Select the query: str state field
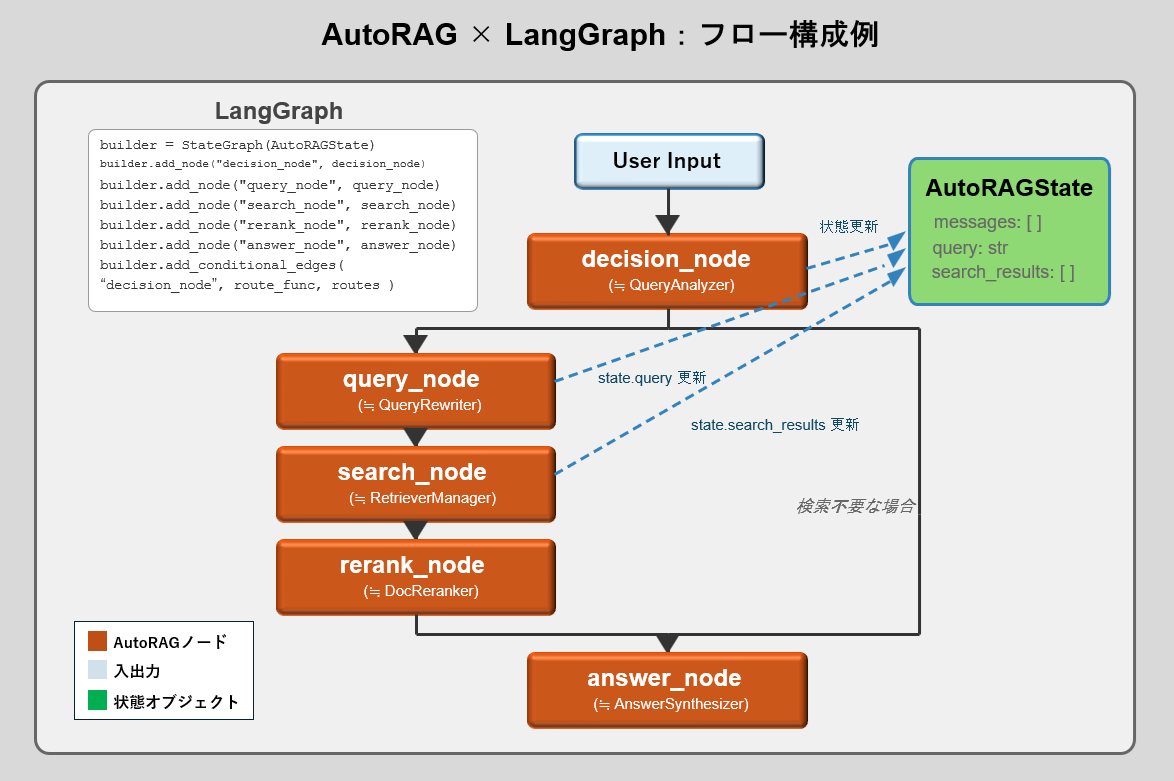The width and height of the screenshot is (1174, 781). (x=968, y=247)
